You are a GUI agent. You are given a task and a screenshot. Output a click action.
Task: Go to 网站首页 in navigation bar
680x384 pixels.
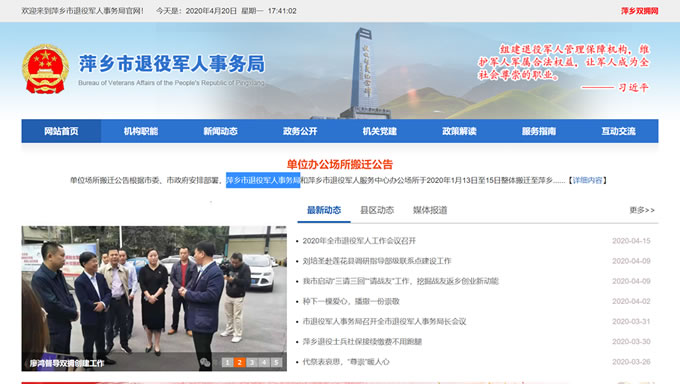click(61, 131)
